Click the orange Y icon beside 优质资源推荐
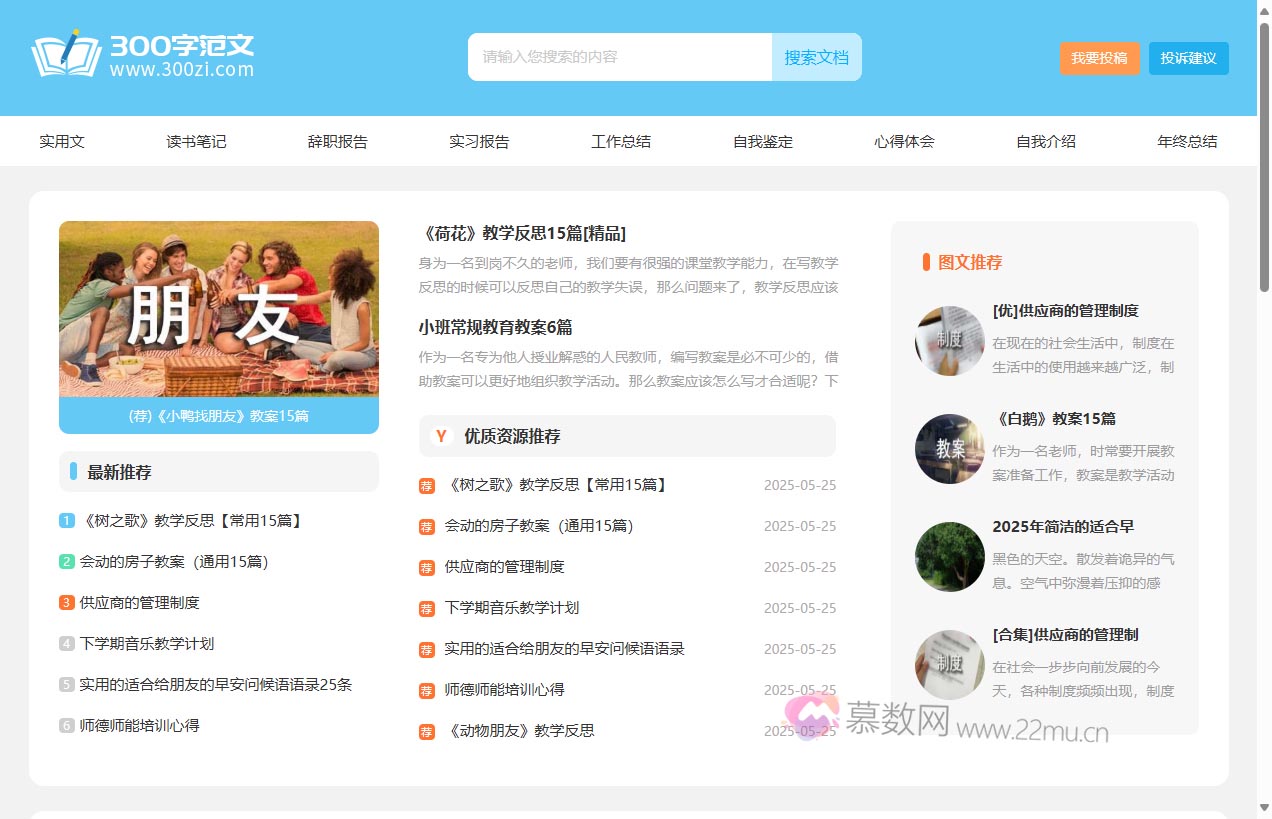This screenshot has width=1272, height=819. pyautogui.click(x=441, y=436)
